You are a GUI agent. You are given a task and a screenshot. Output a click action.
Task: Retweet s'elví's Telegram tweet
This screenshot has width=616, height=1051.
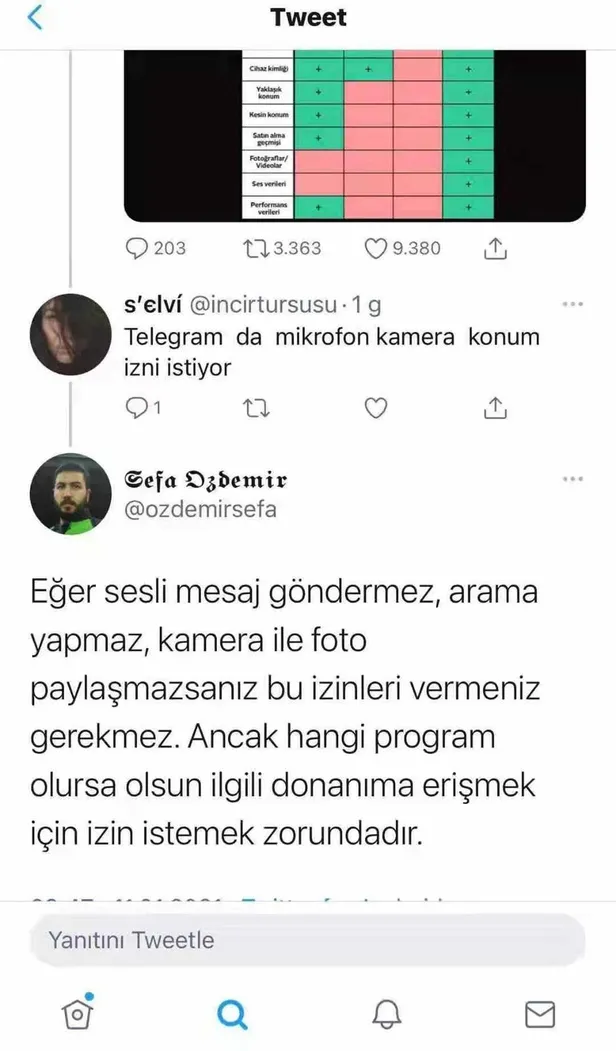(x=258, y=407)
